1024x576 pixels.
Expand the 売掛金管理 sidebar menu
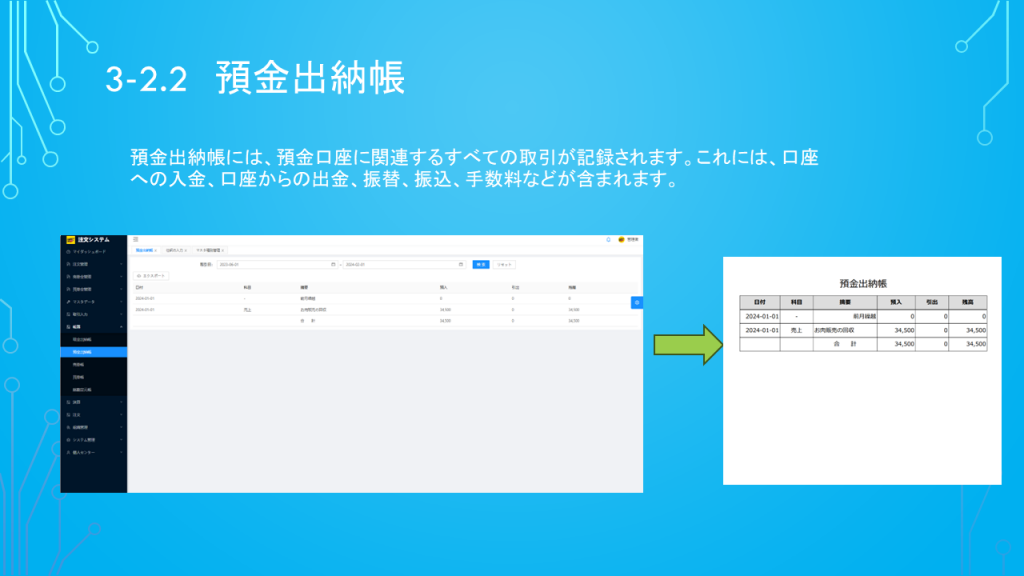click(x=93, y=277)
